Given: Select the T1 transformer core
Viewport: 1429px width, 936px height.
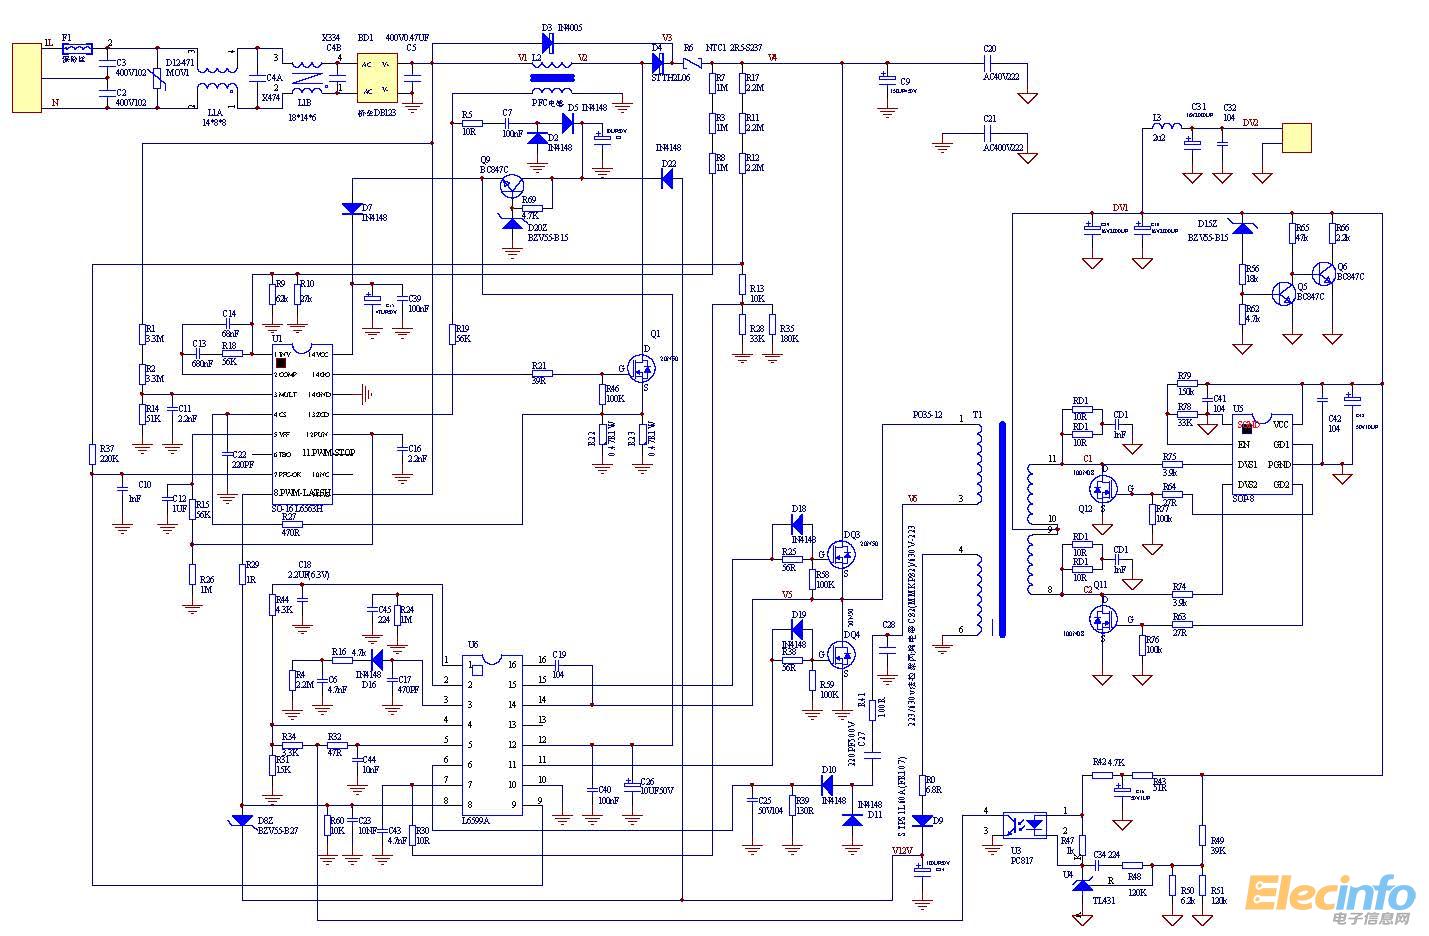Looking at the screenshot, I should coord(1001,529).
